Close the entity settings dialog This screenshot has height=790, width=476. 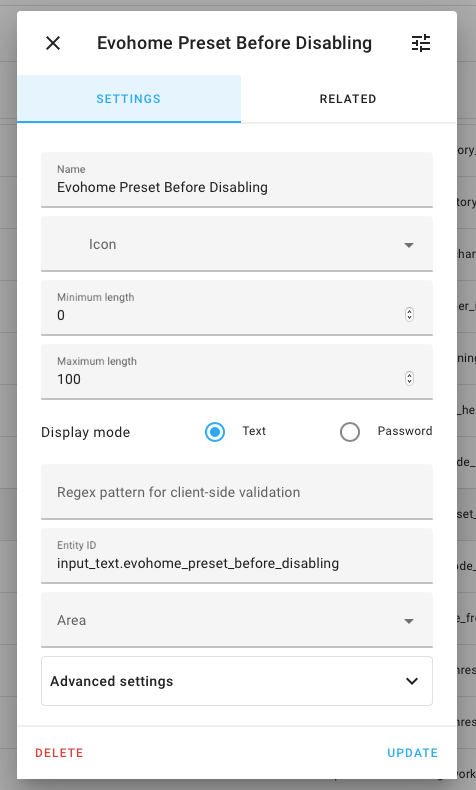(53, 43)
